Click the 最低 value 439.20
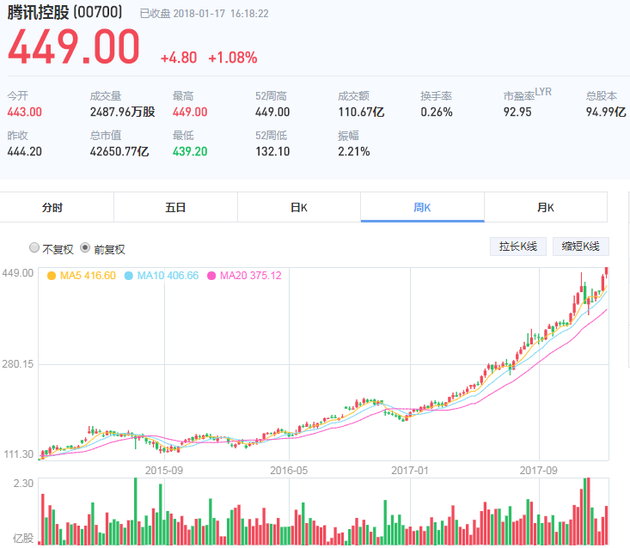The image size is (630, 548). point(190,151)
